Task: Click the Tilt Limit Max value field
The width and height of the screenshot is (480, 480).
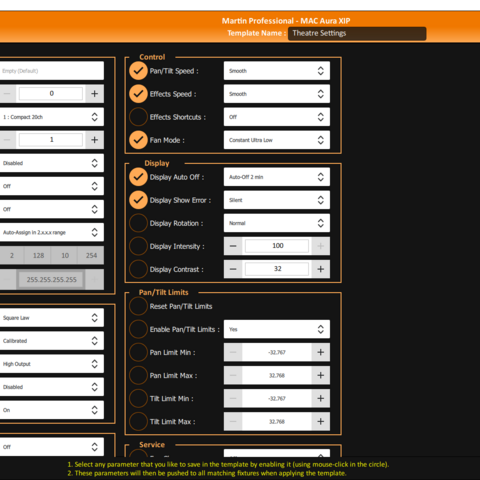Action: 277,421
